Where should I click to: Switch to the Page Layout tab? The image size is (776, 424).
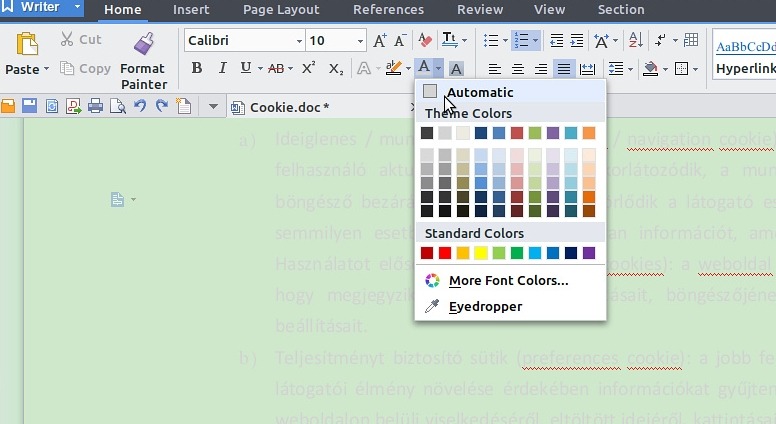click(281, 10)
